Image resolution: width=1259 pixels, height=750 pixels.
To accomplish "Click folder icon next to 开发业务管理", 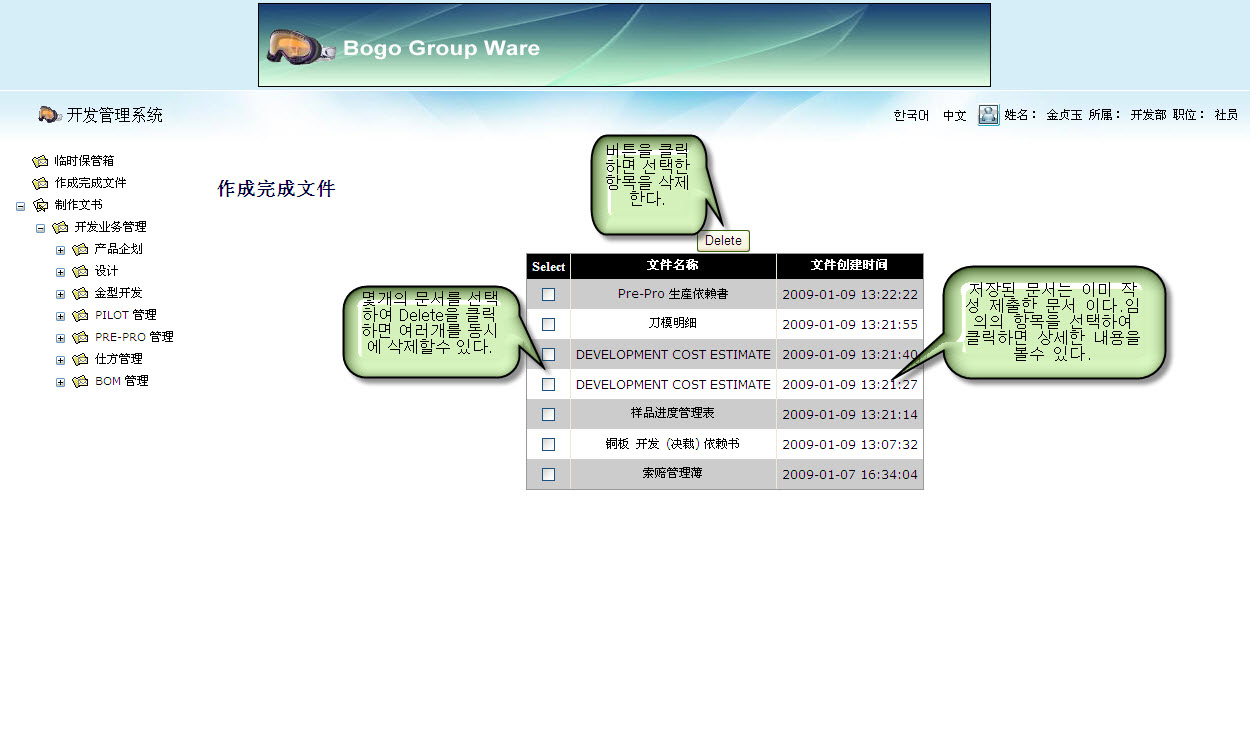I will [x=60, y=227].
